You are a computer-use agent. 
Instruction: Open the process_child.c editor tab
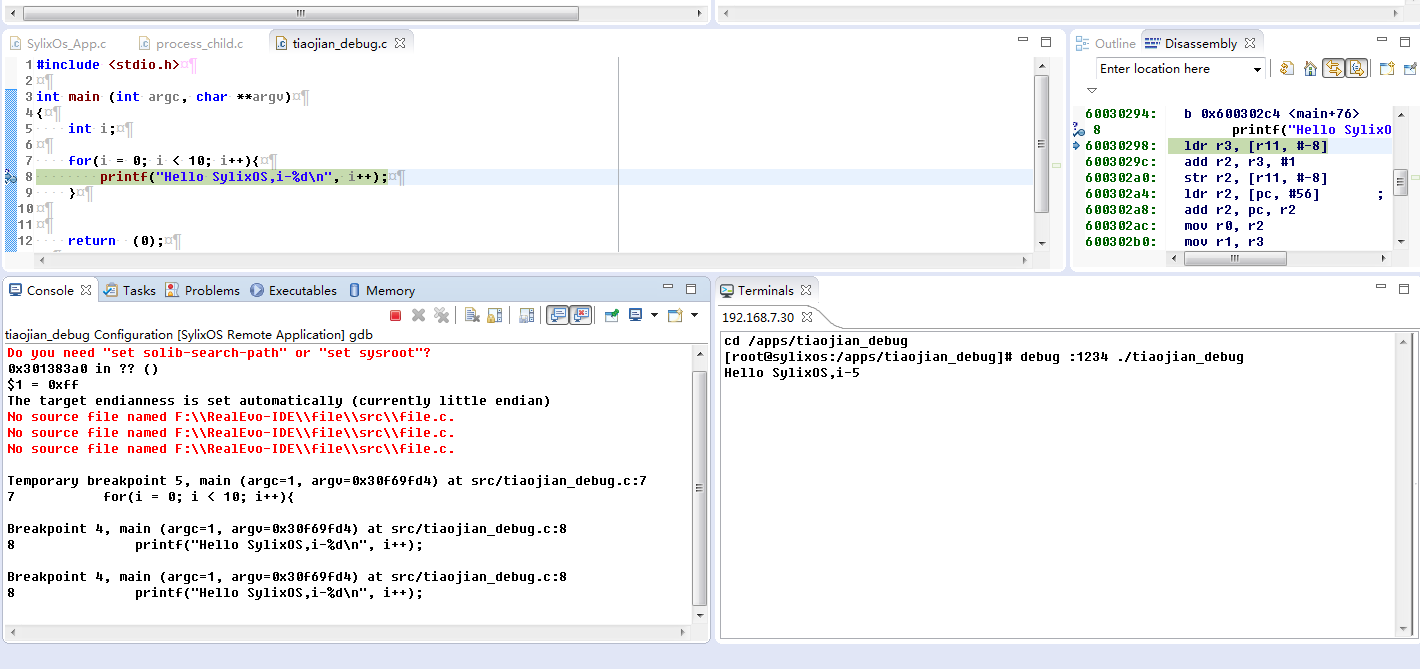(x=190, y=43)
